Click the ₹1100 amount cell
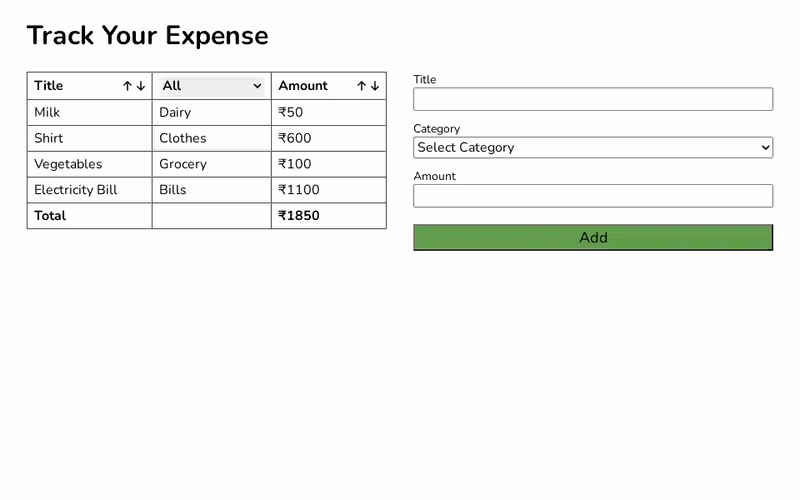This screenshot has height=500, width=800. (299, 190)
